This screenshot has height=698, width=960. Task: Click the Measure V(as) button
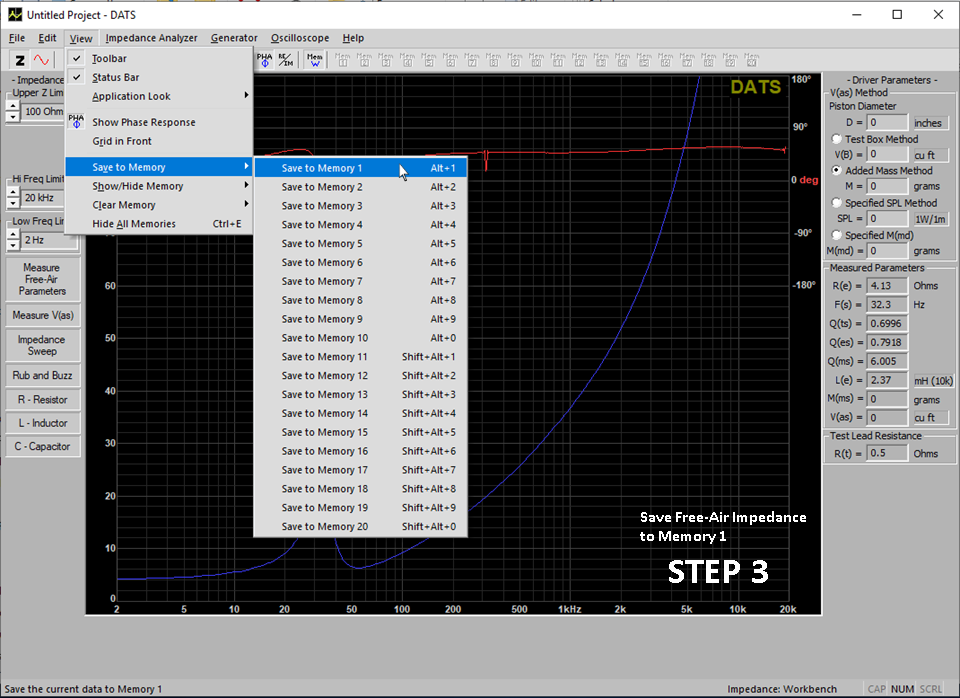(x=42, y=315)
